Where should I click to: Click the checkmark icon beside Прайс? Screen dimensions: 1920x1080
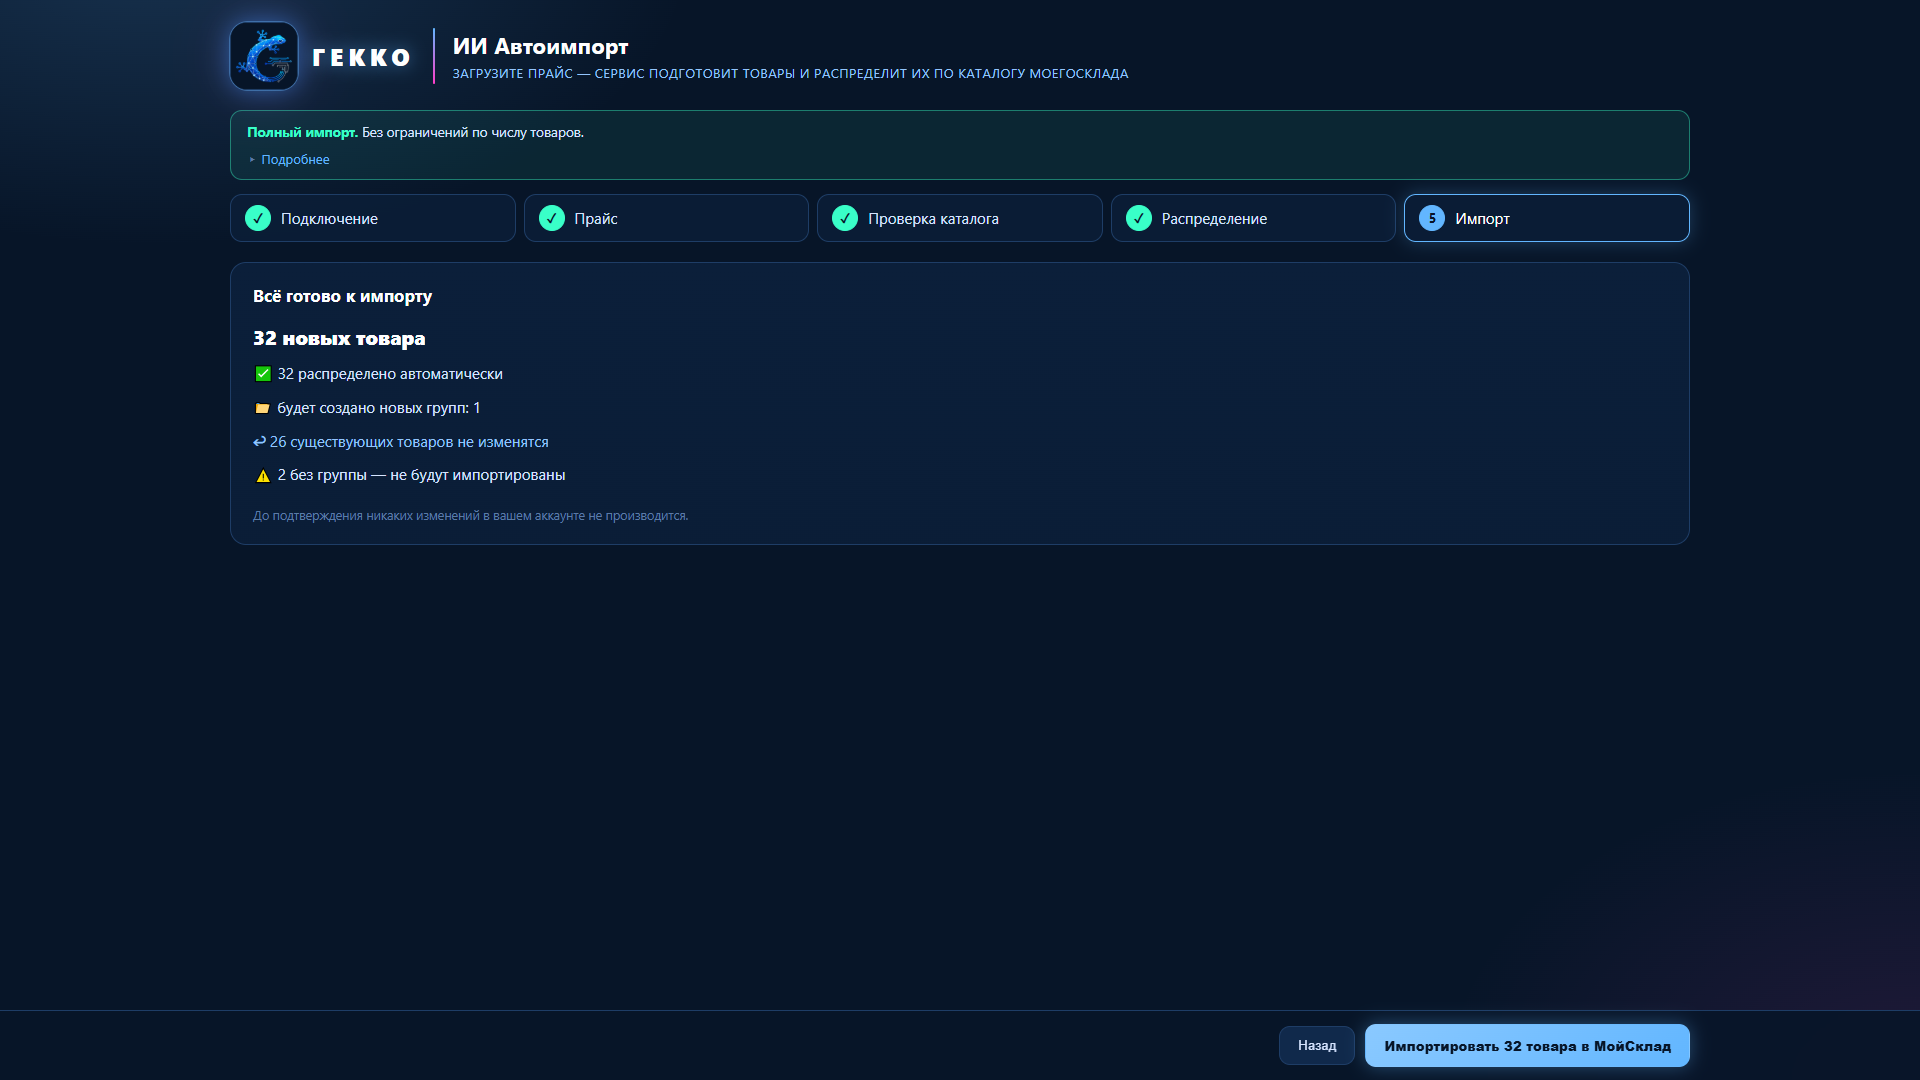552,218
